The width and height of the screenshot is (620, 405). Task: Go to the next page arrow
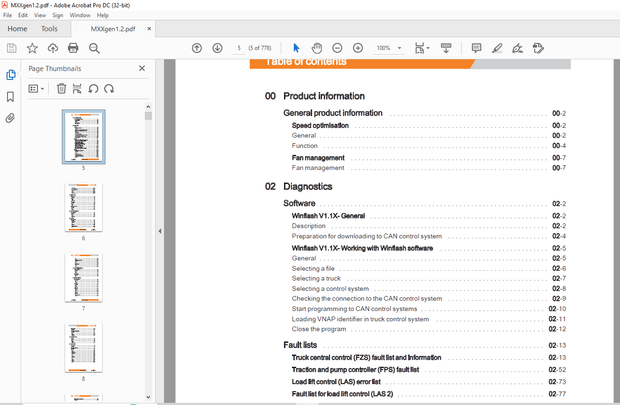(217, 48)
